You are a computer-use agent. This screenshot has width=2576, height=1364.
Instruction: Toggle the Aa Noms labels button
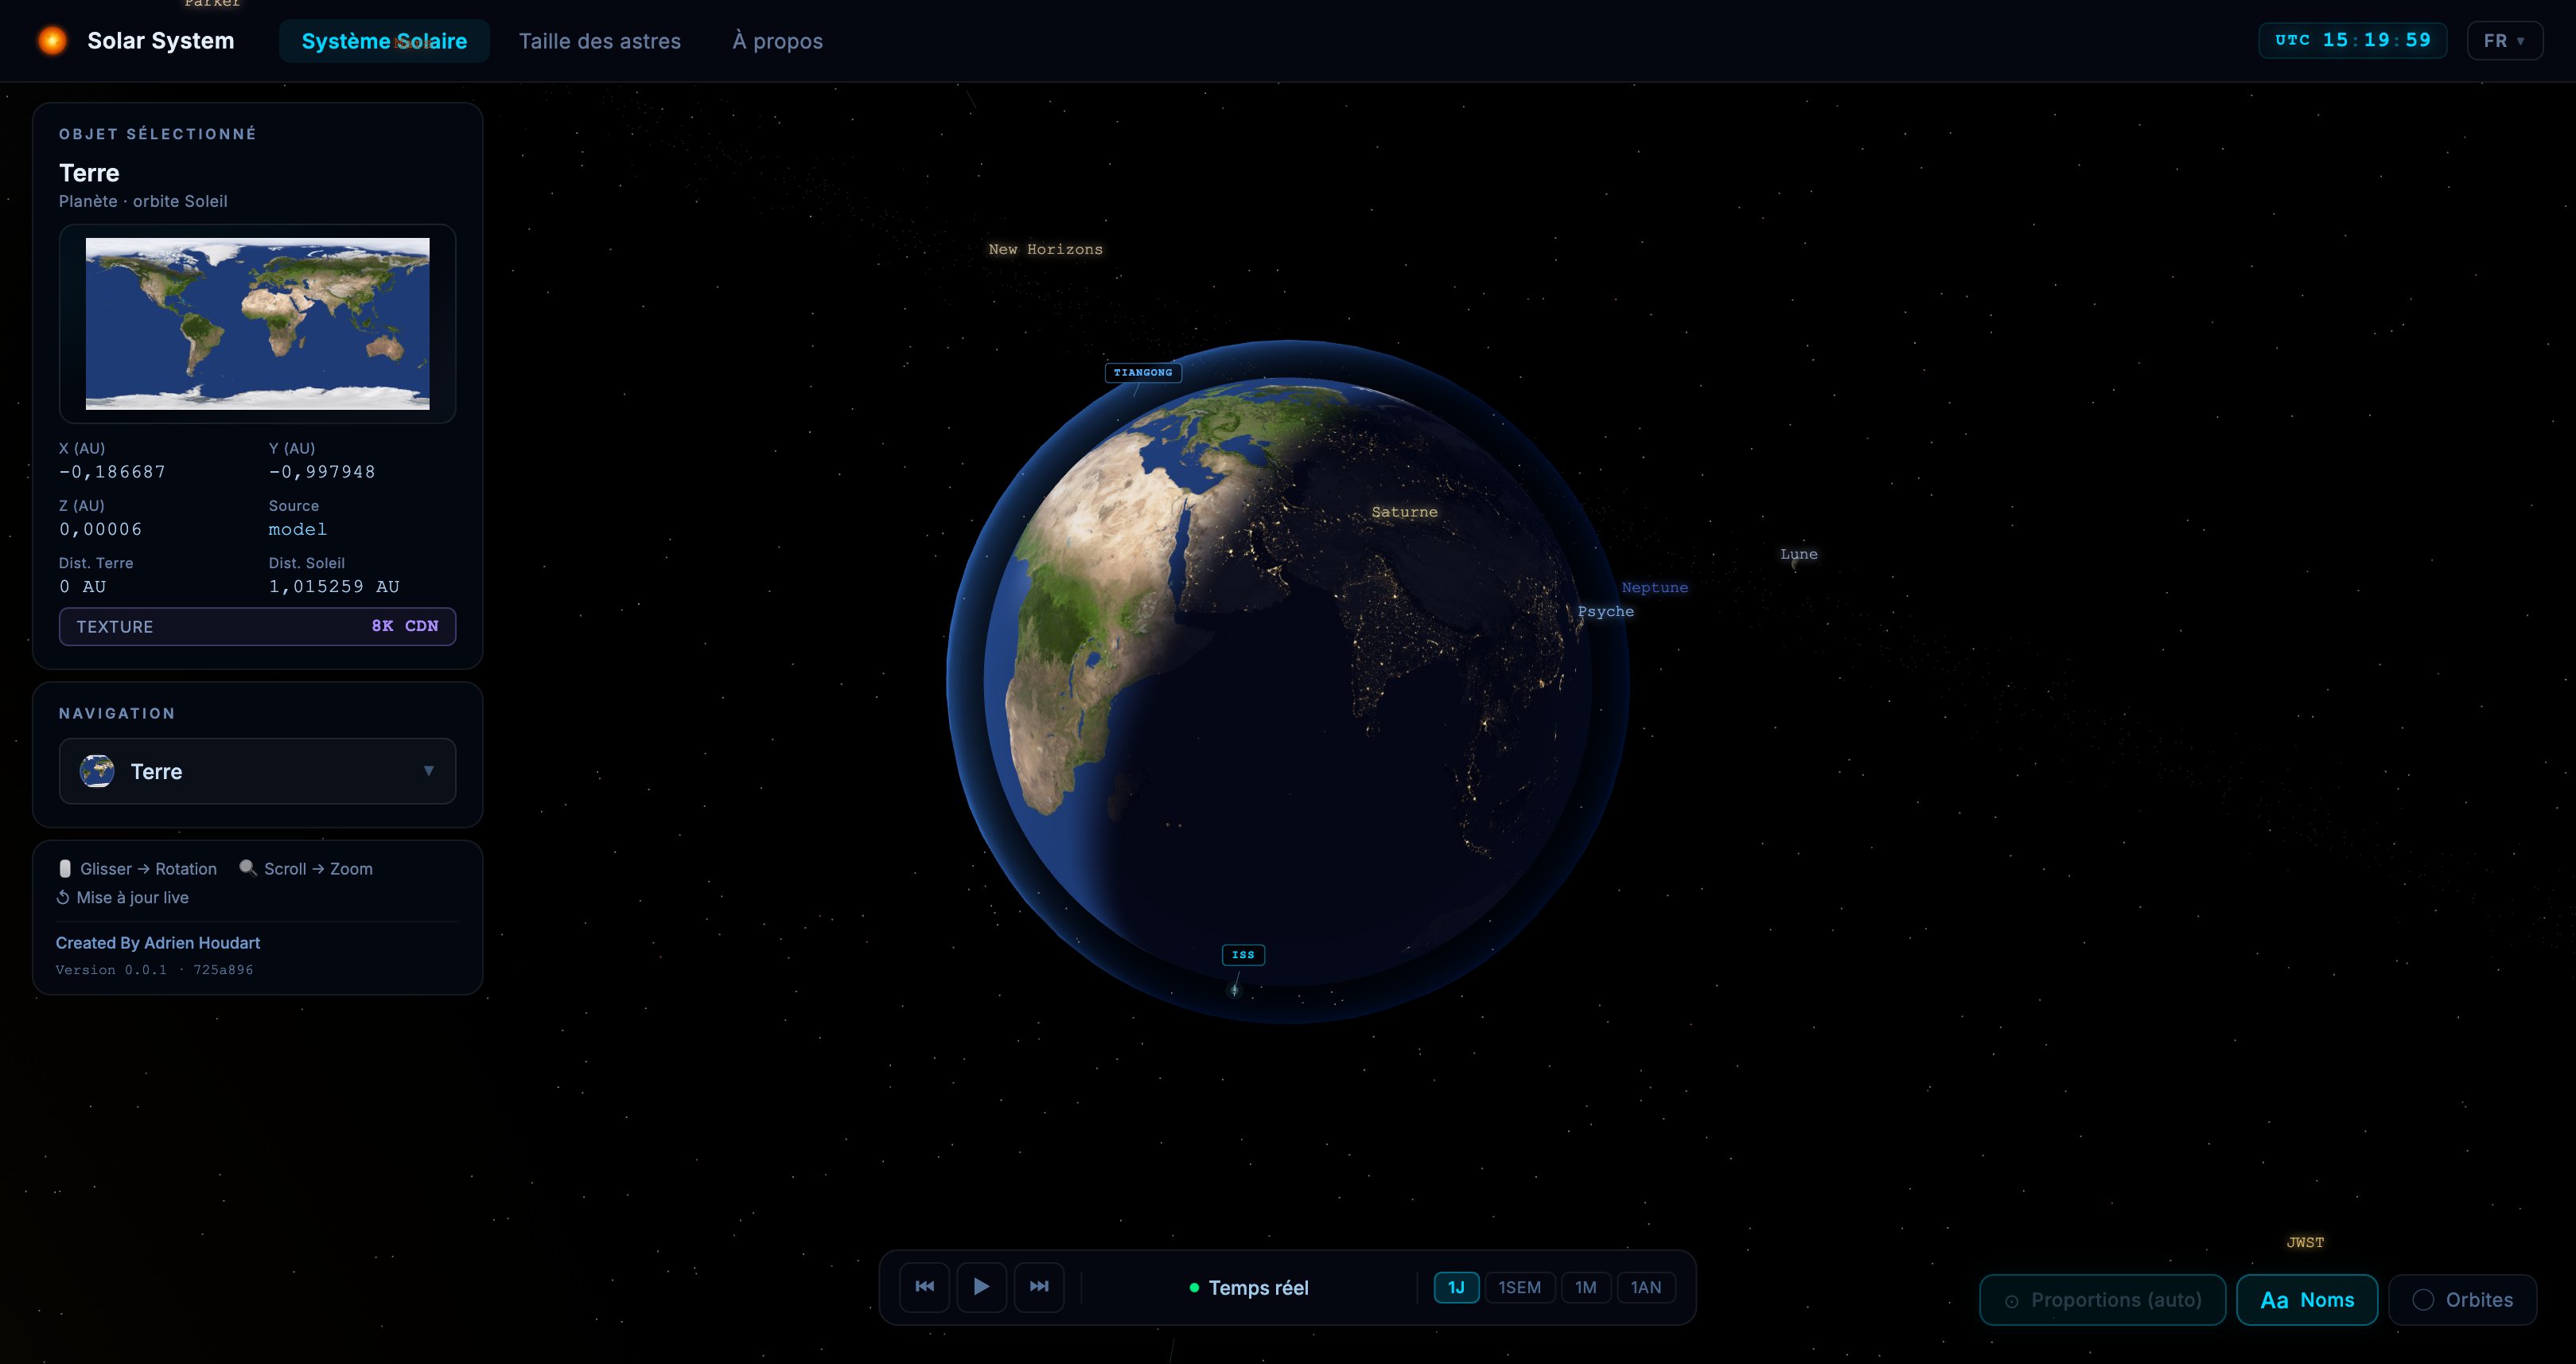tap(2307, 1300)
